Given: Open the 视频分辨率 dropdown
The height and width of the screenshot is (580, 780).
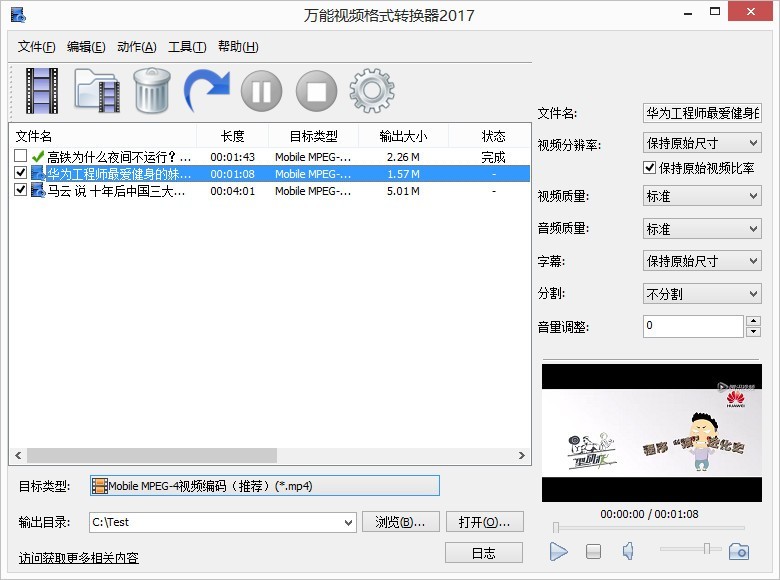Looking at the screenshot, I should point(702,143).
